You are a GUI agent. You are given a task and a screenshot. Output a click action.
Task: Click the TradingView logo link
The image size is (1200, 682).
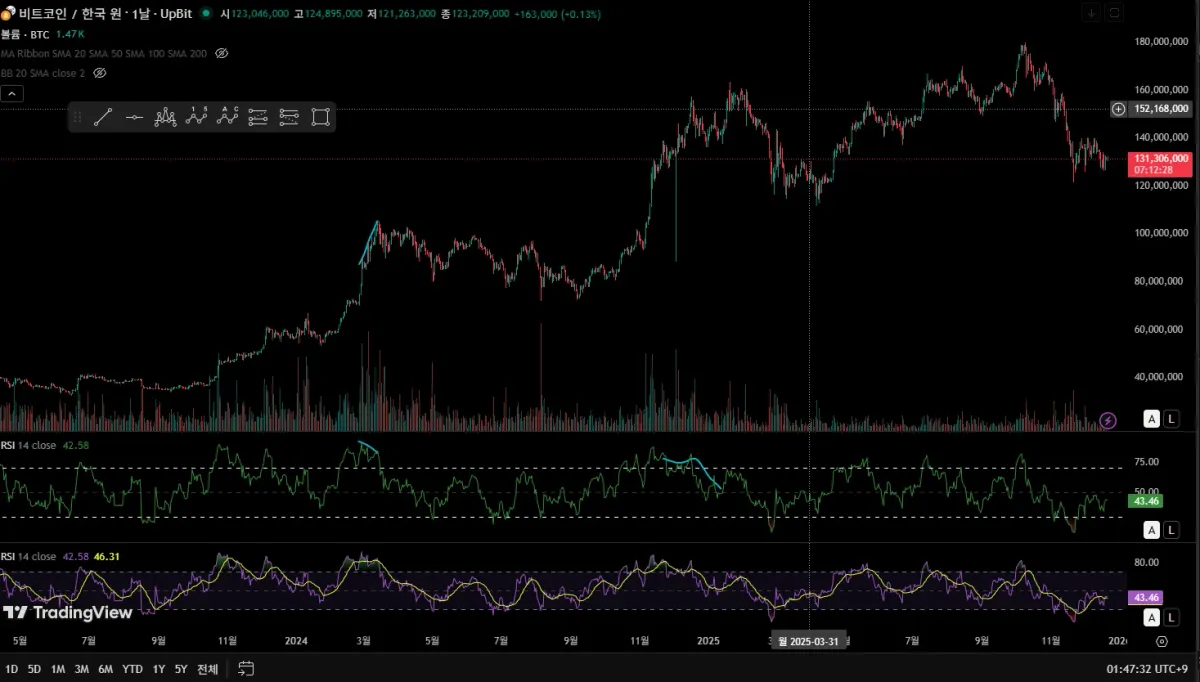point(67,612)
